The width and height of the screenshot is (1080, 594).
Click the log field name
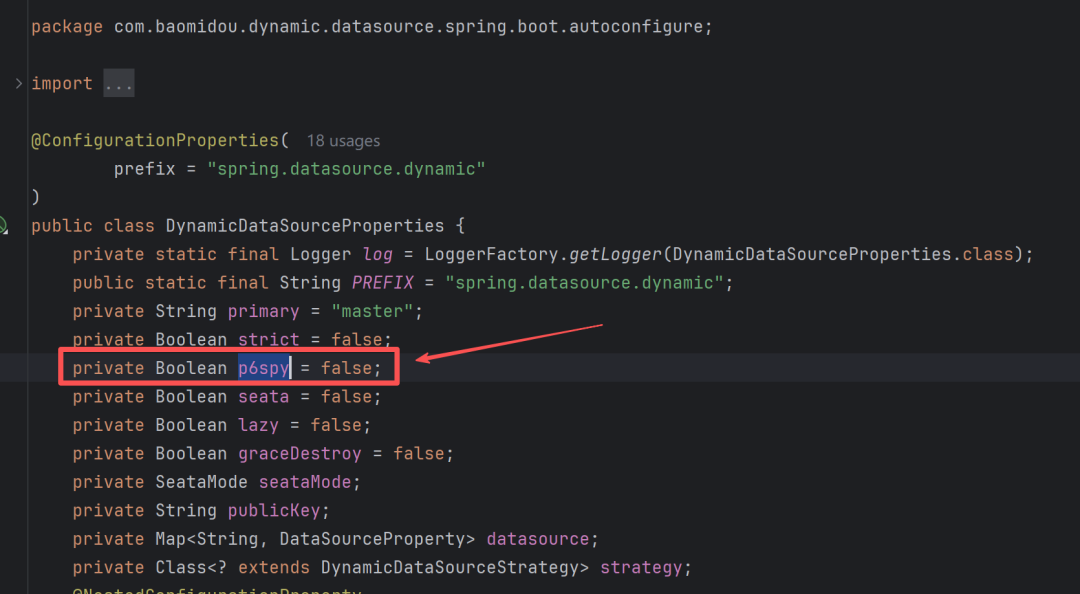(x=377, y=254)
